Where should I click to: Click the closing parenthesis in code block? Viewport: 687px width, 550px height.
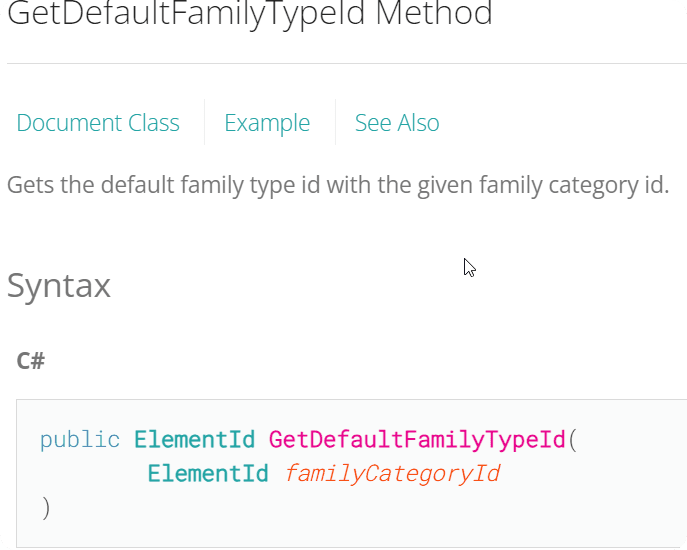[x=46, y=508]
